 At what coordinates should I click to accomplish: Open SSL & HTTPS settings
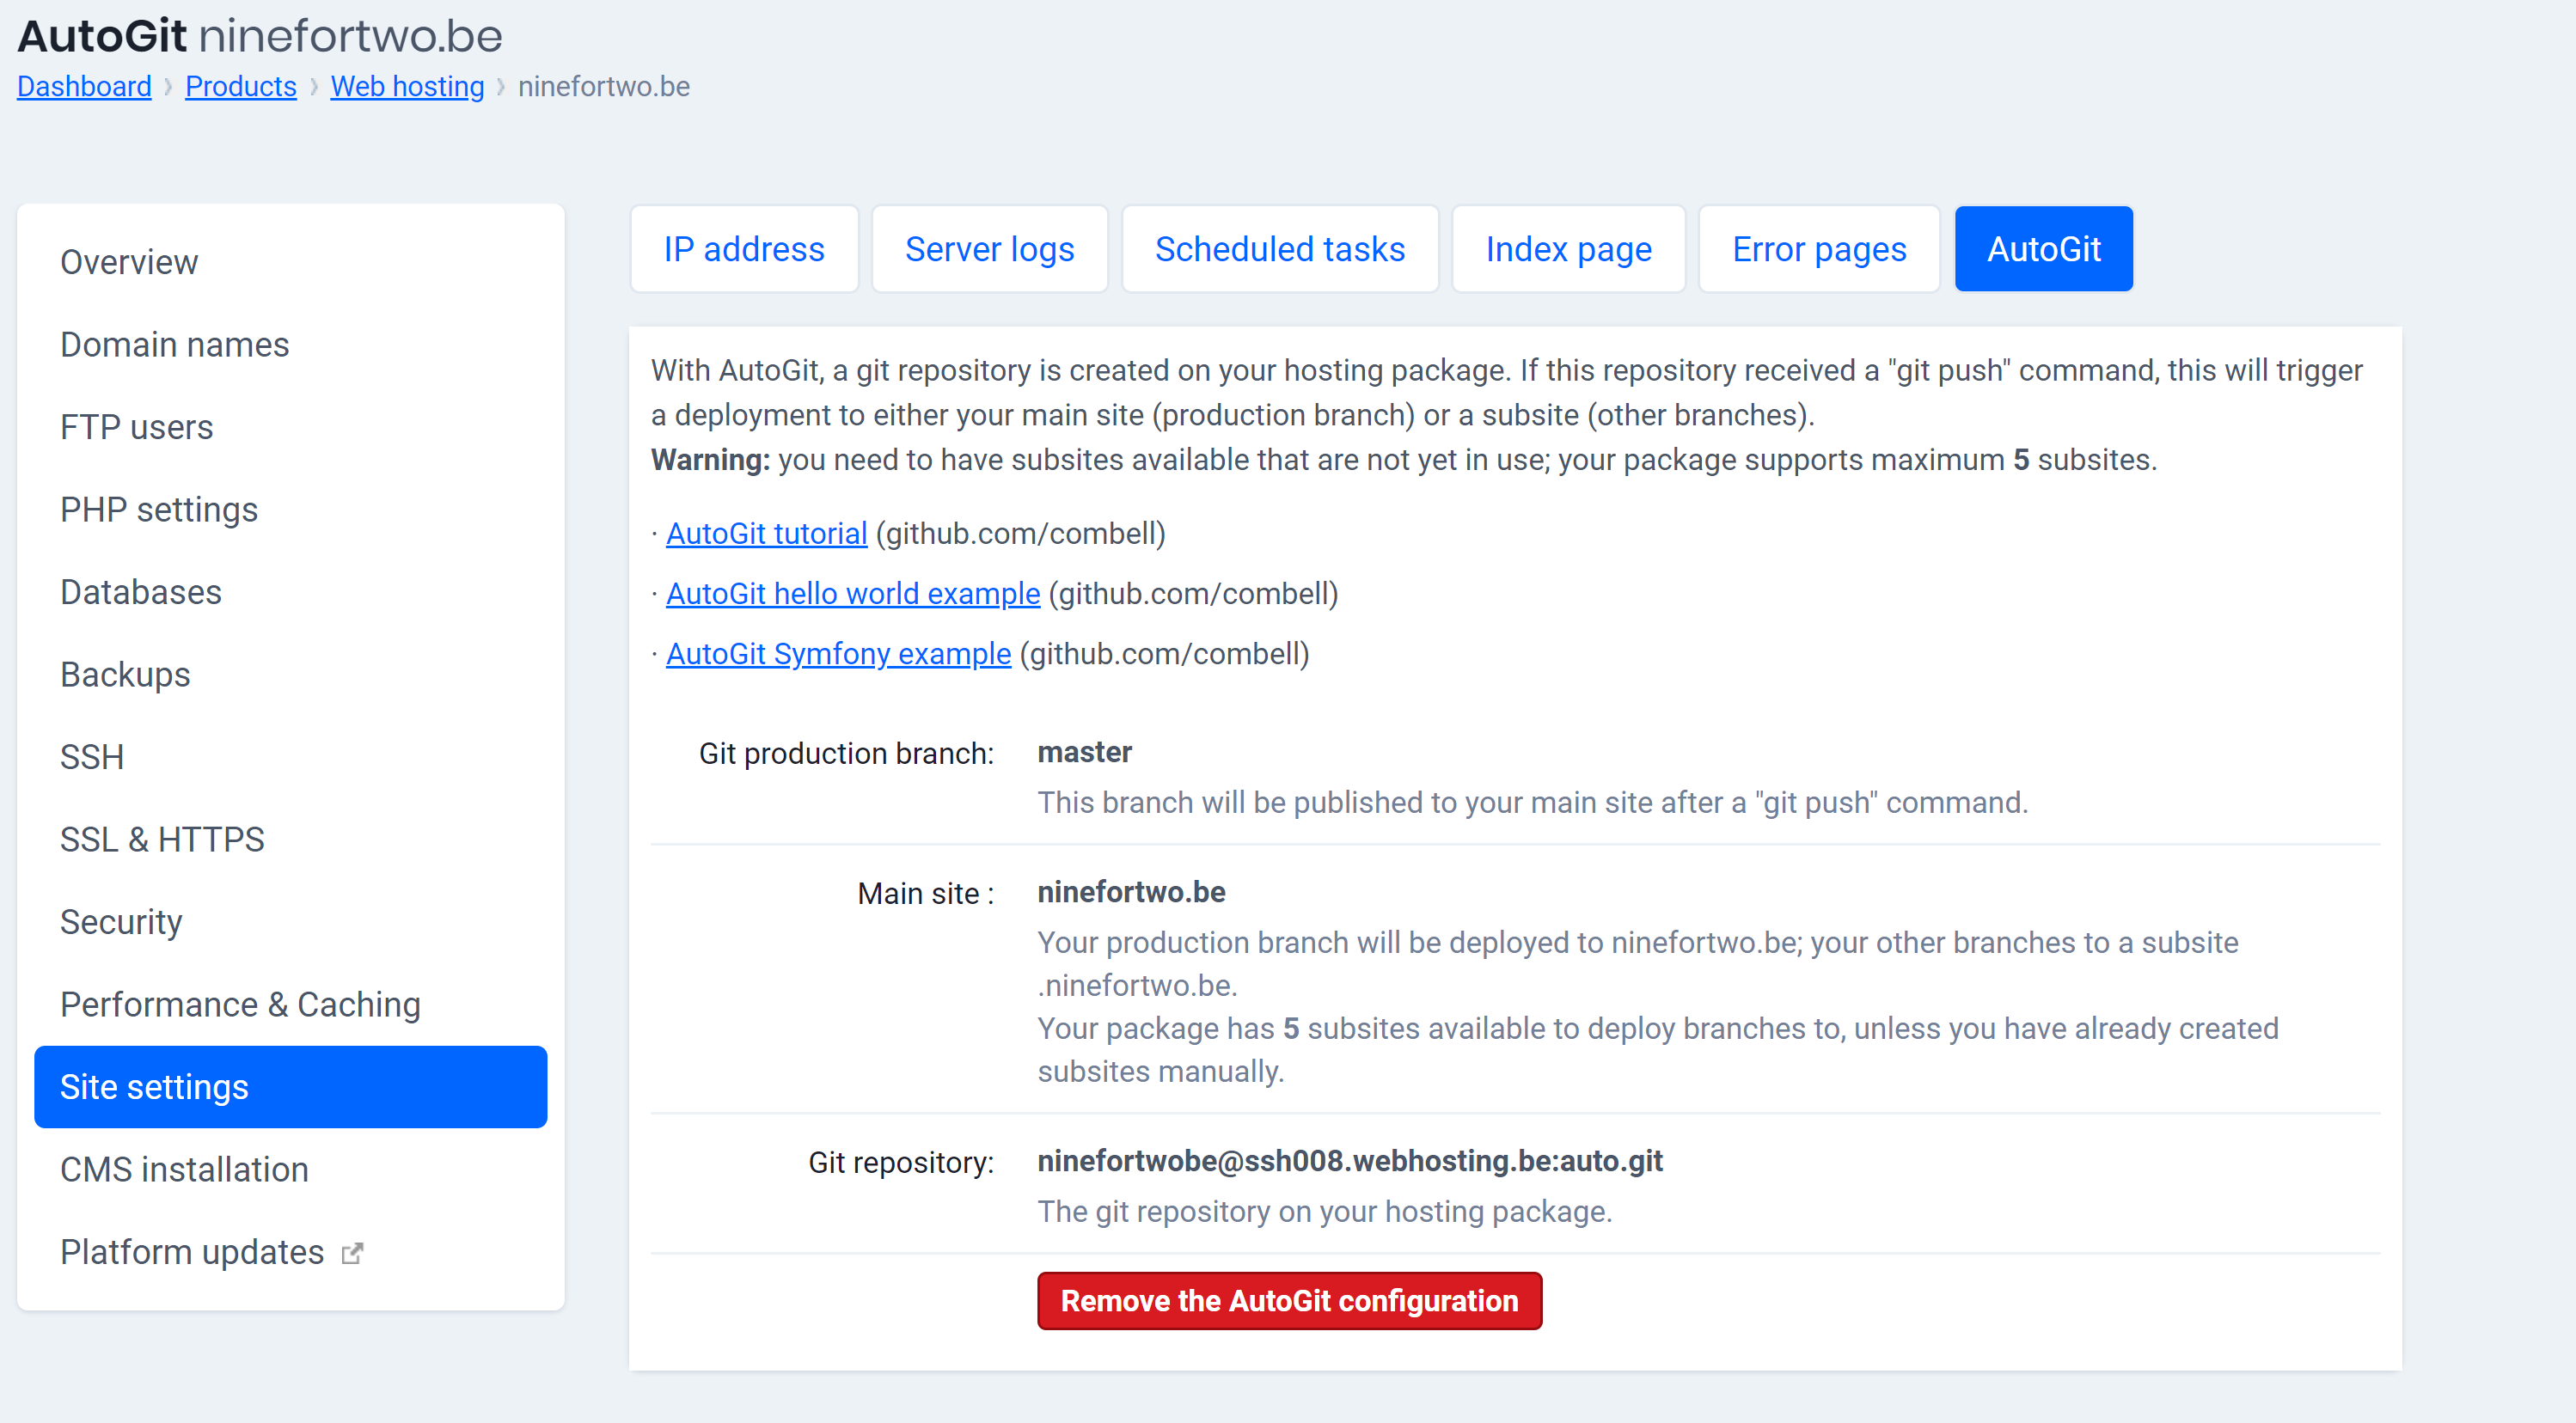pos(290,840)
